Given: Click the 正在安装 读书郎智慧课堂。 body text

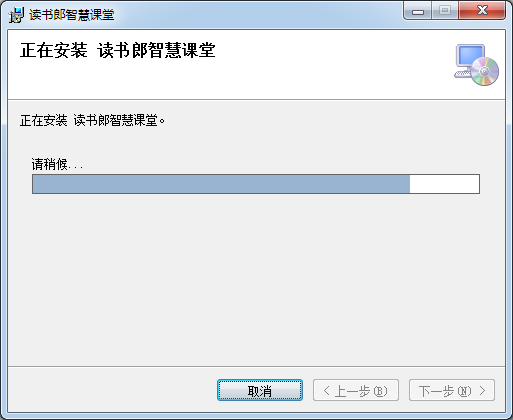Looking at the screenshot, I should click(x=92, y=120).
